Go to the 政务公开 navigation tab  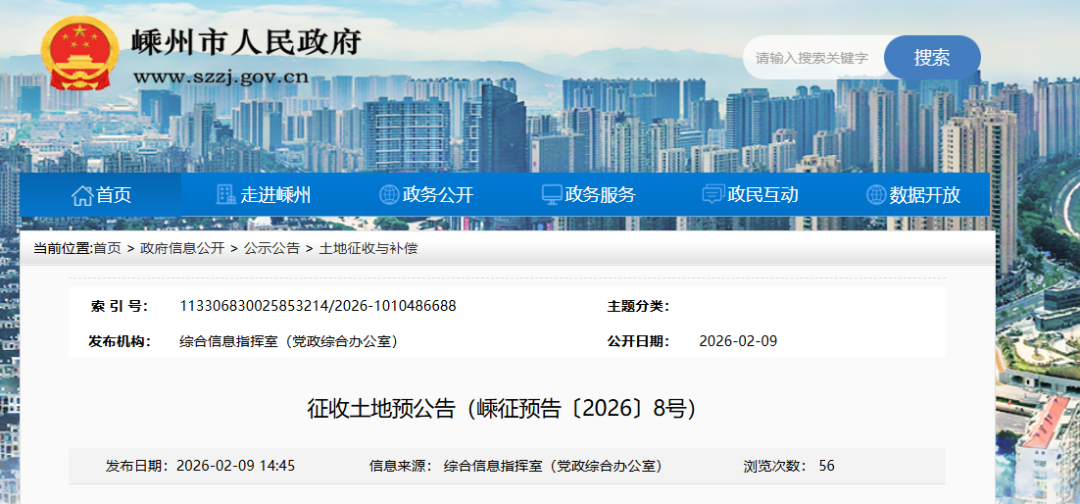tap(438, 195)
